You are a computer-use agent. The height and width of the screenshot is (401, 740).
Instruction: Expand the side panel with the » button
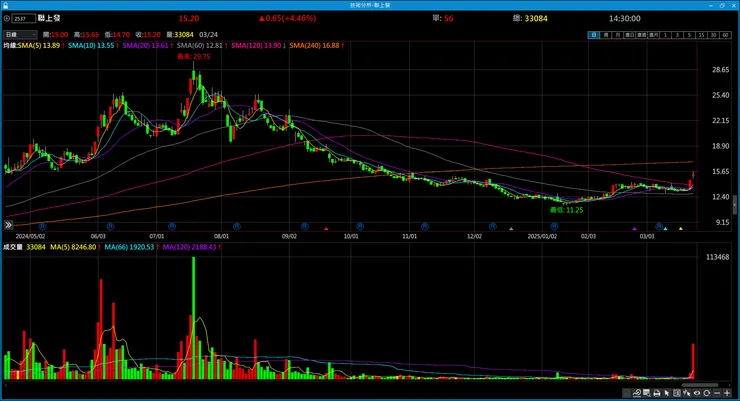tap(8, 225)
